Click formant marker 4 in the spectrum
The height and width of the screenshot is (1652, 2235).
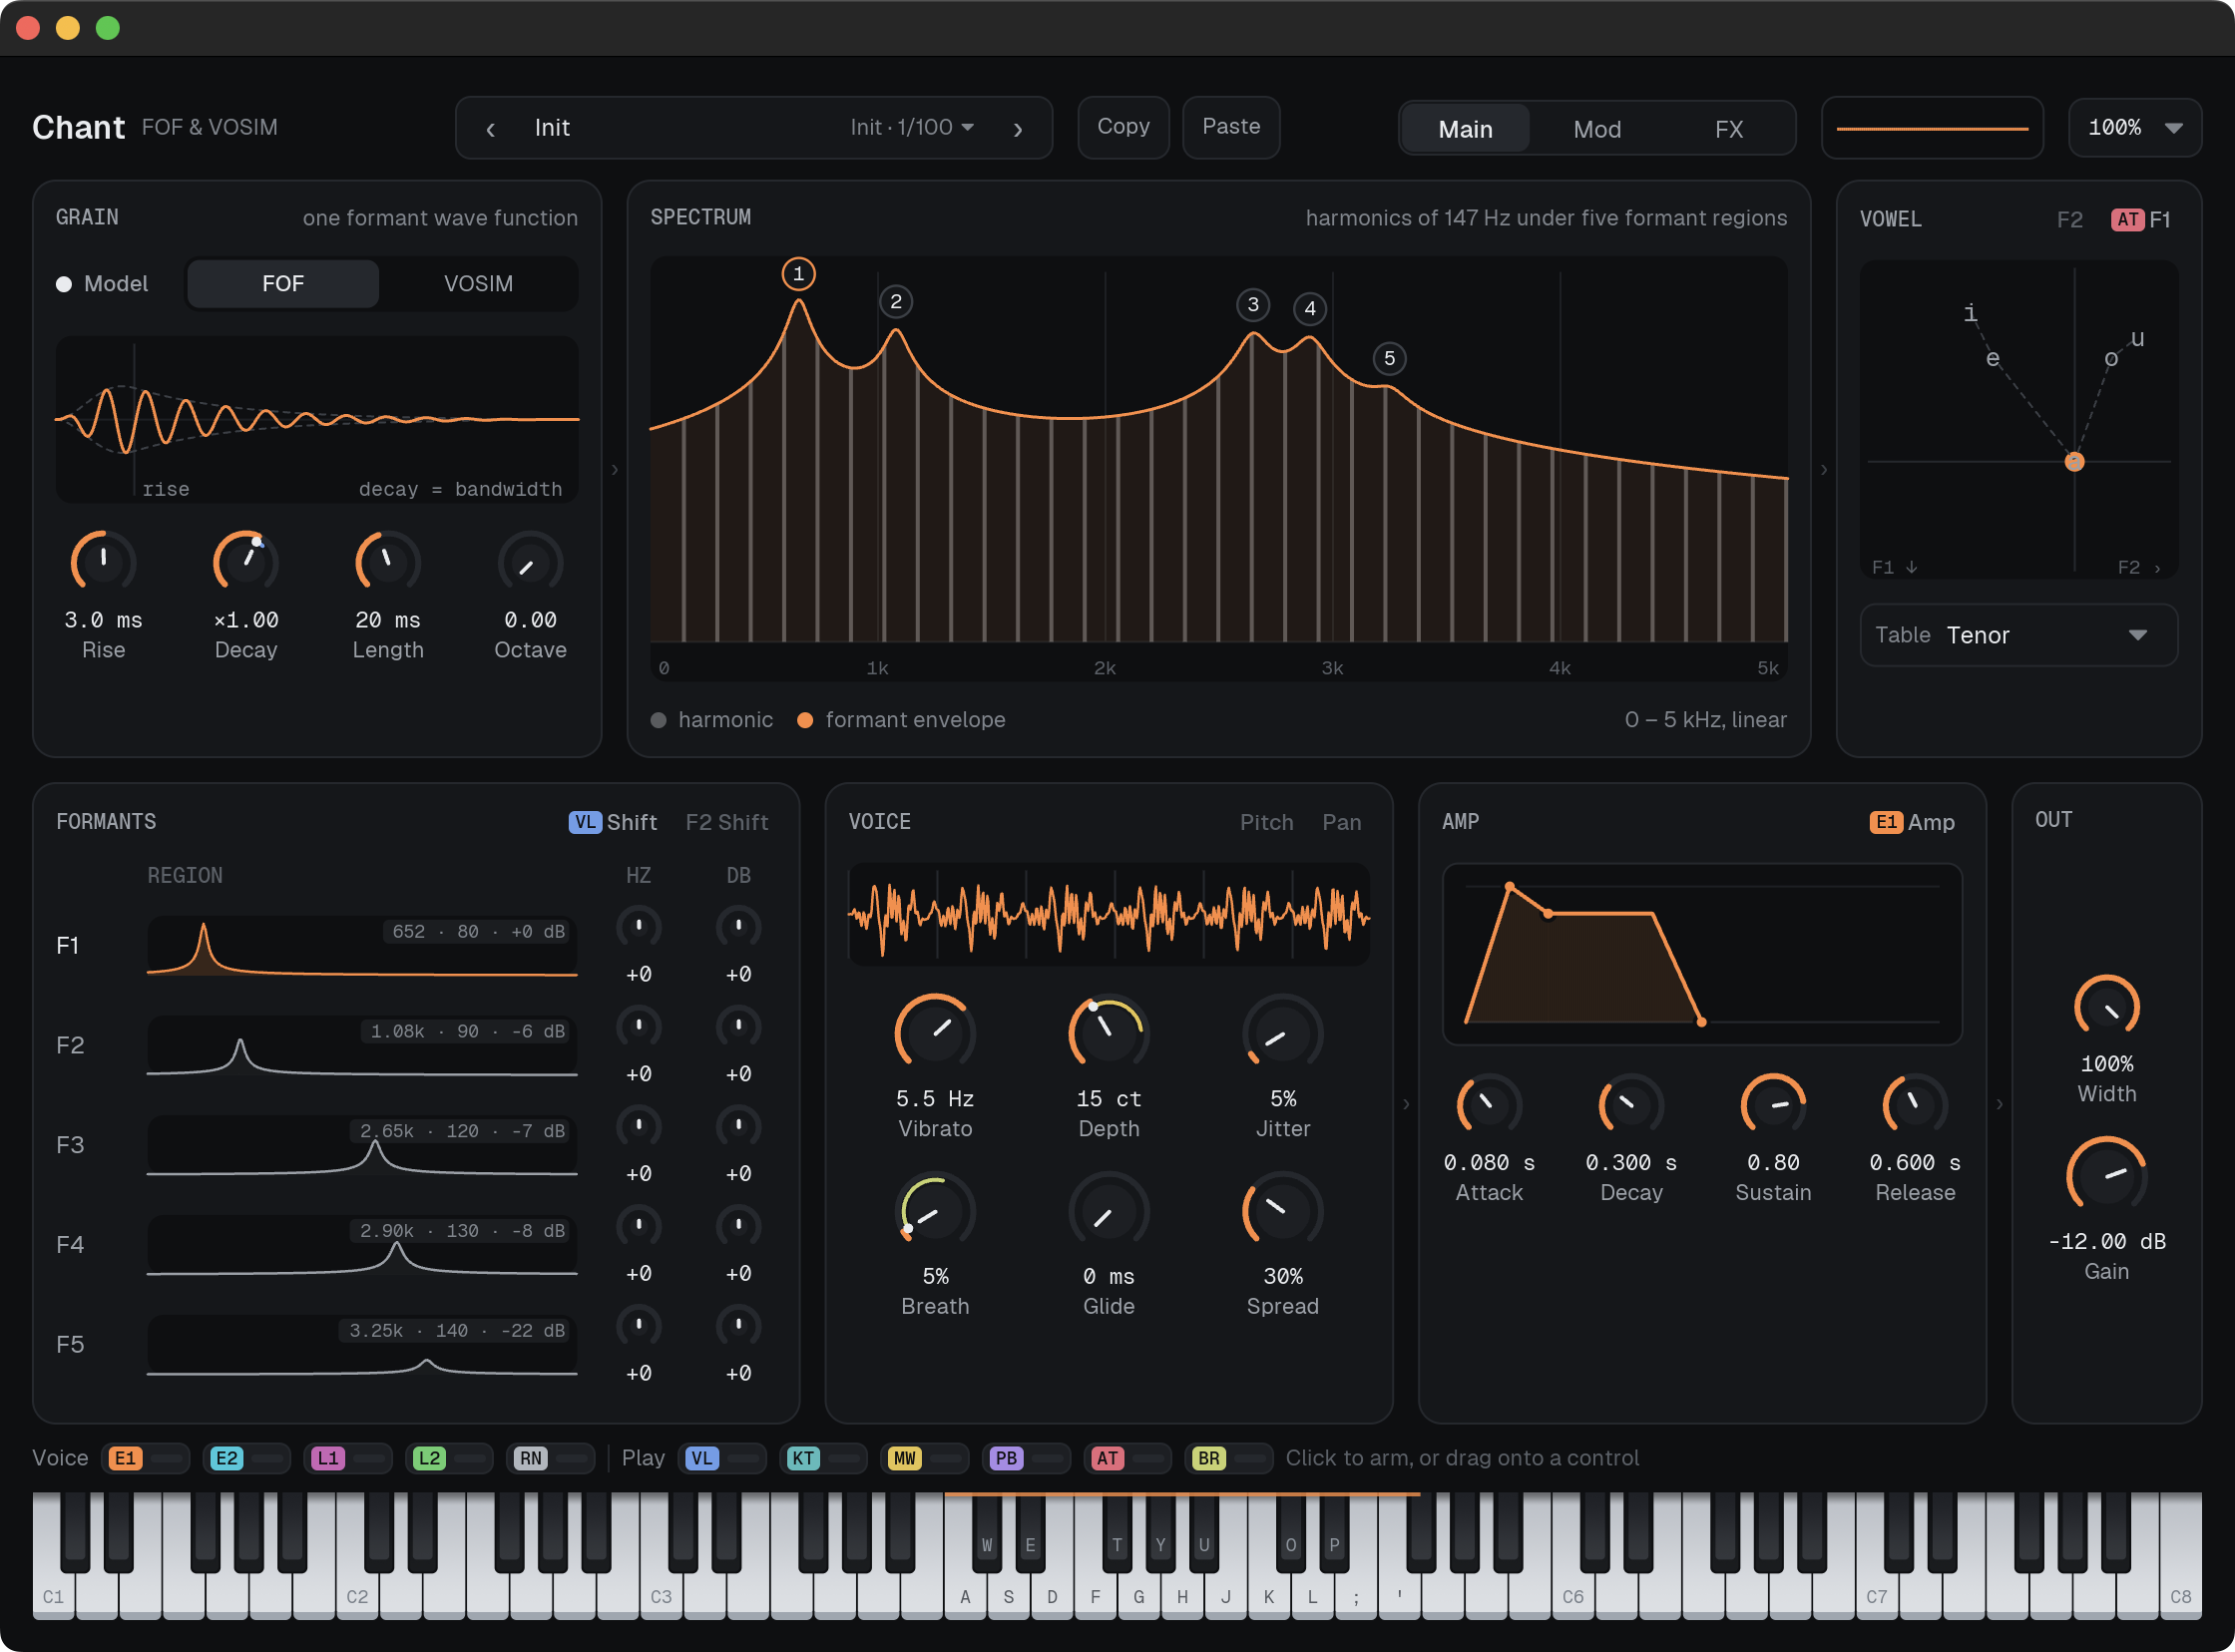(x=1310, y=308)
